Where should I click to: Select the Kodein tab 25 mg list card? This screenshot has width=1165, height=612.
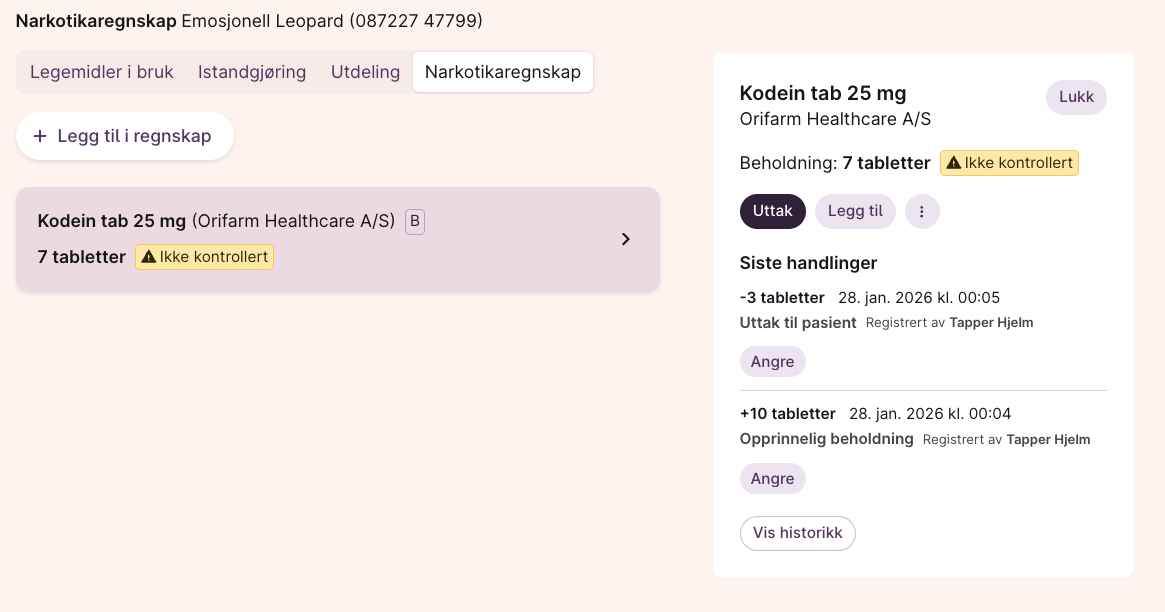300,240
